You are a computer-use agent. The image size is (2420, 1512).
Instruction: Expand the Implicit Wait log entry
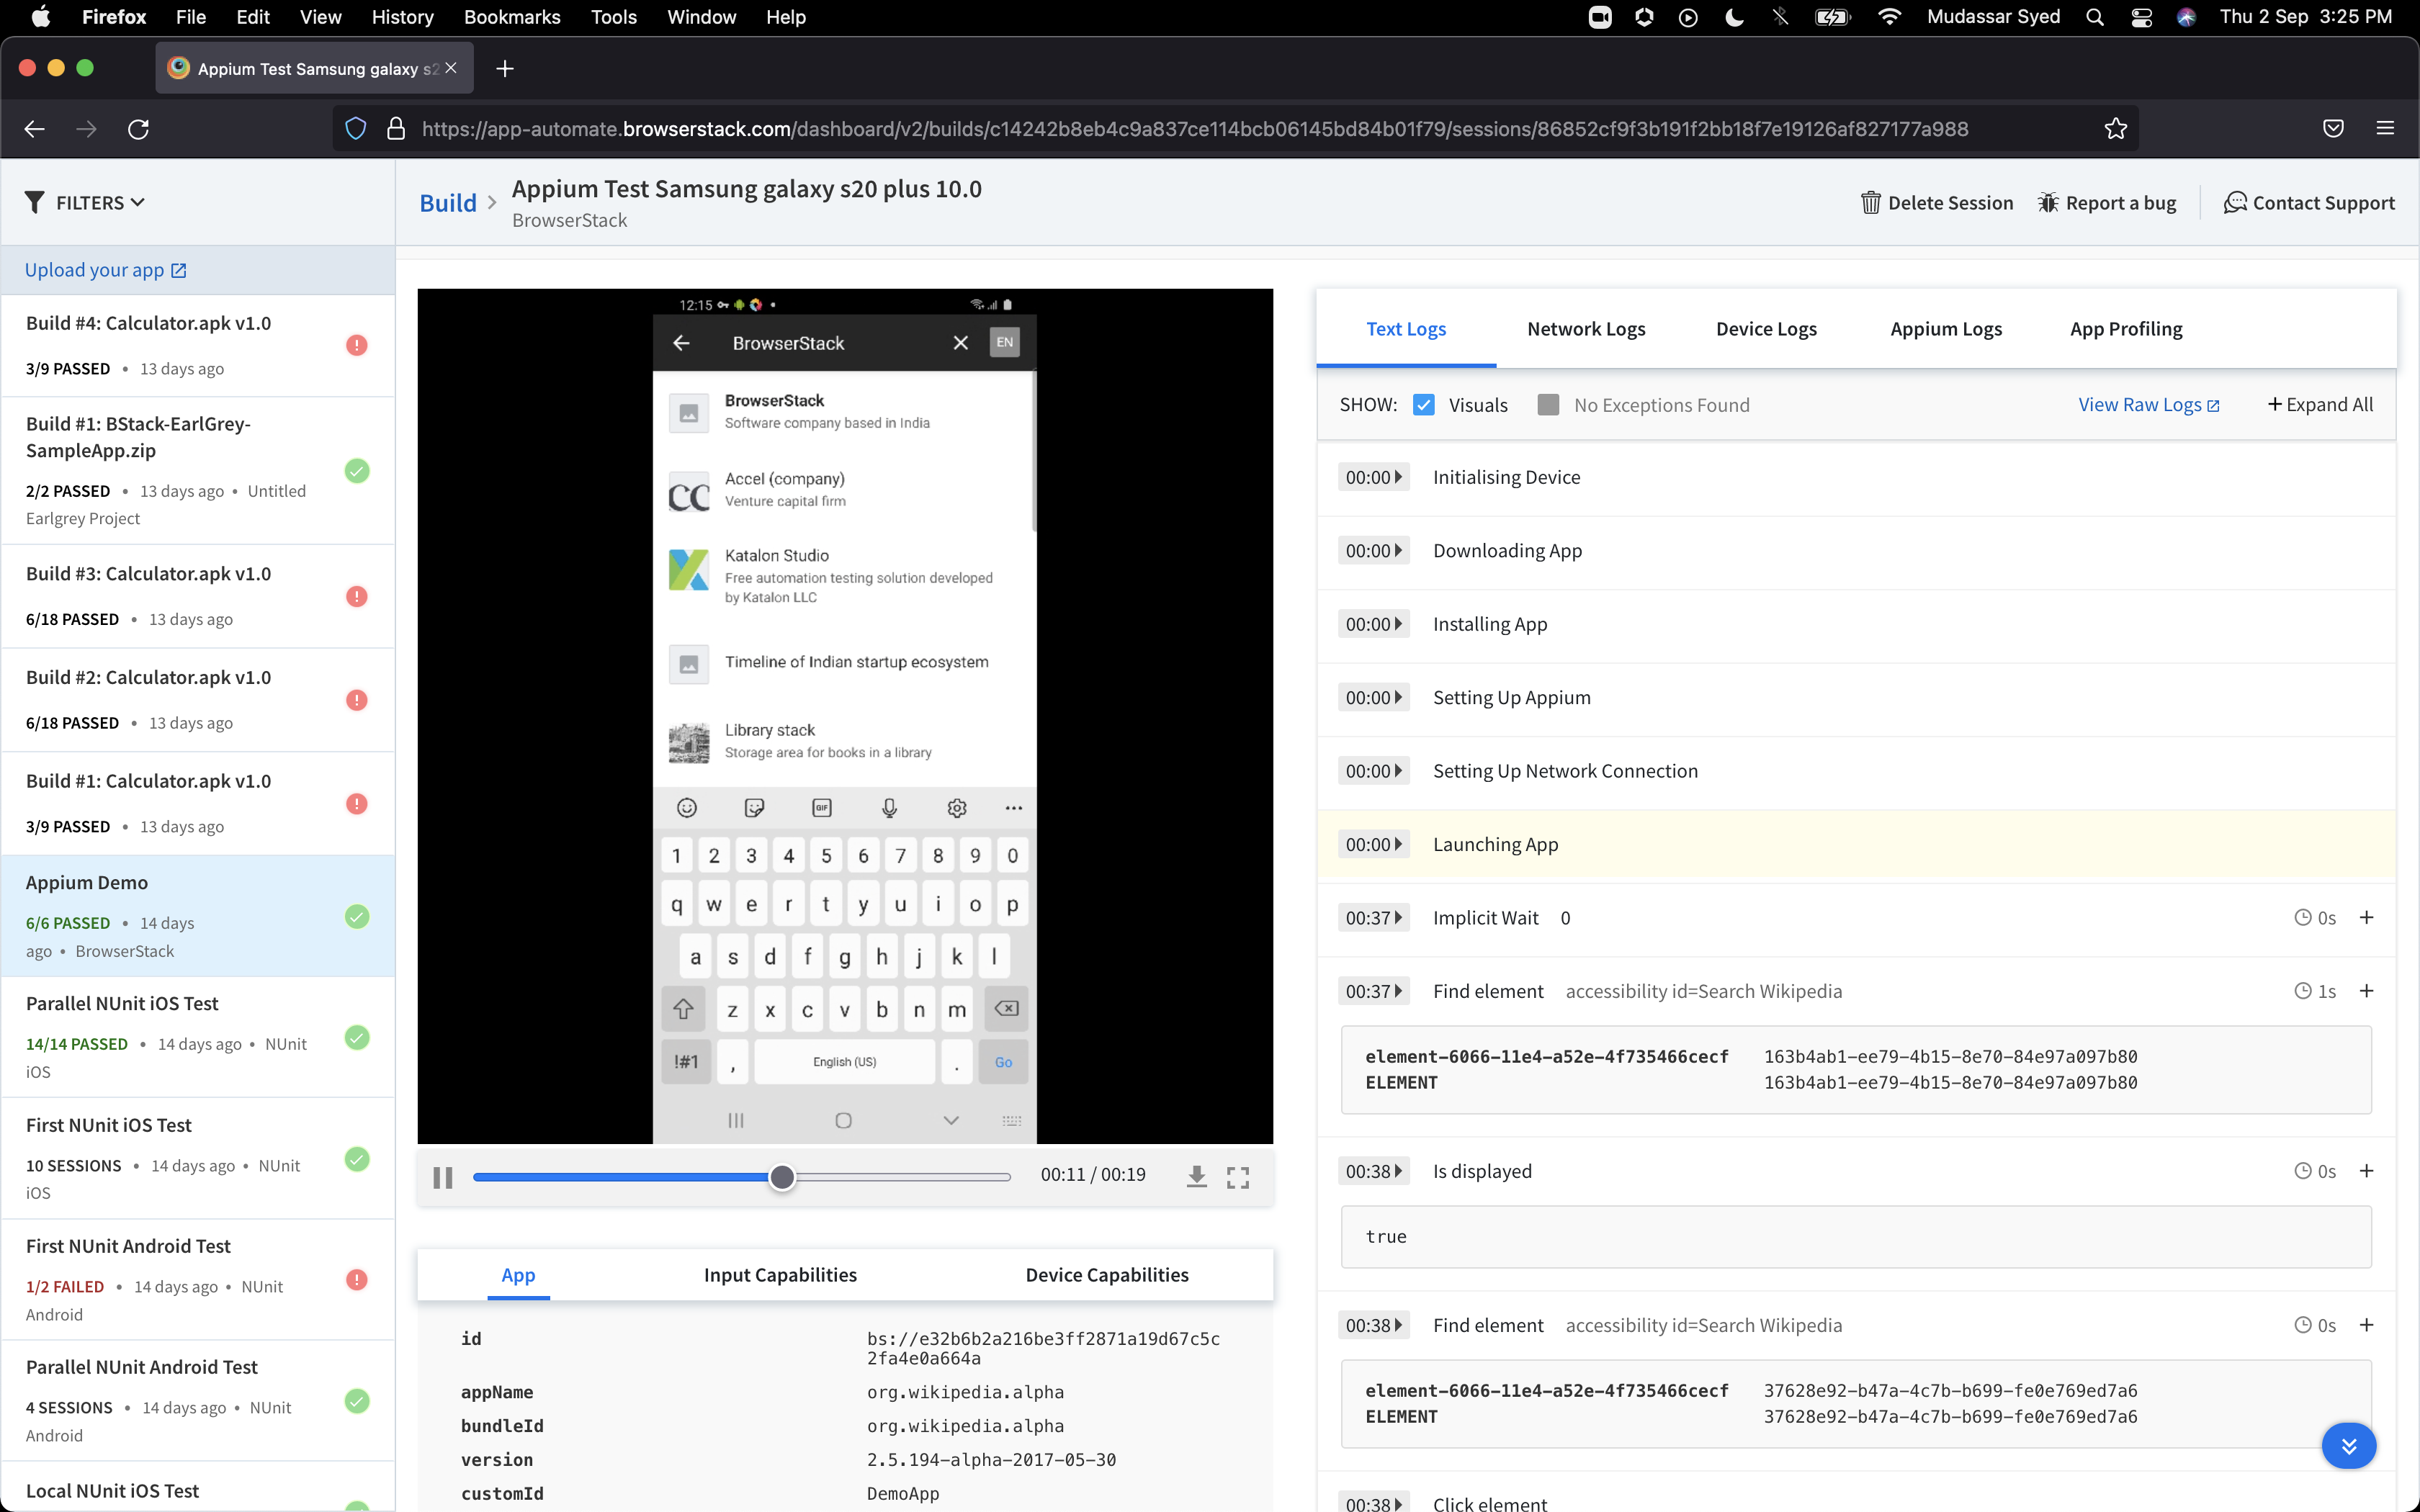click(x=2366, y=918)
